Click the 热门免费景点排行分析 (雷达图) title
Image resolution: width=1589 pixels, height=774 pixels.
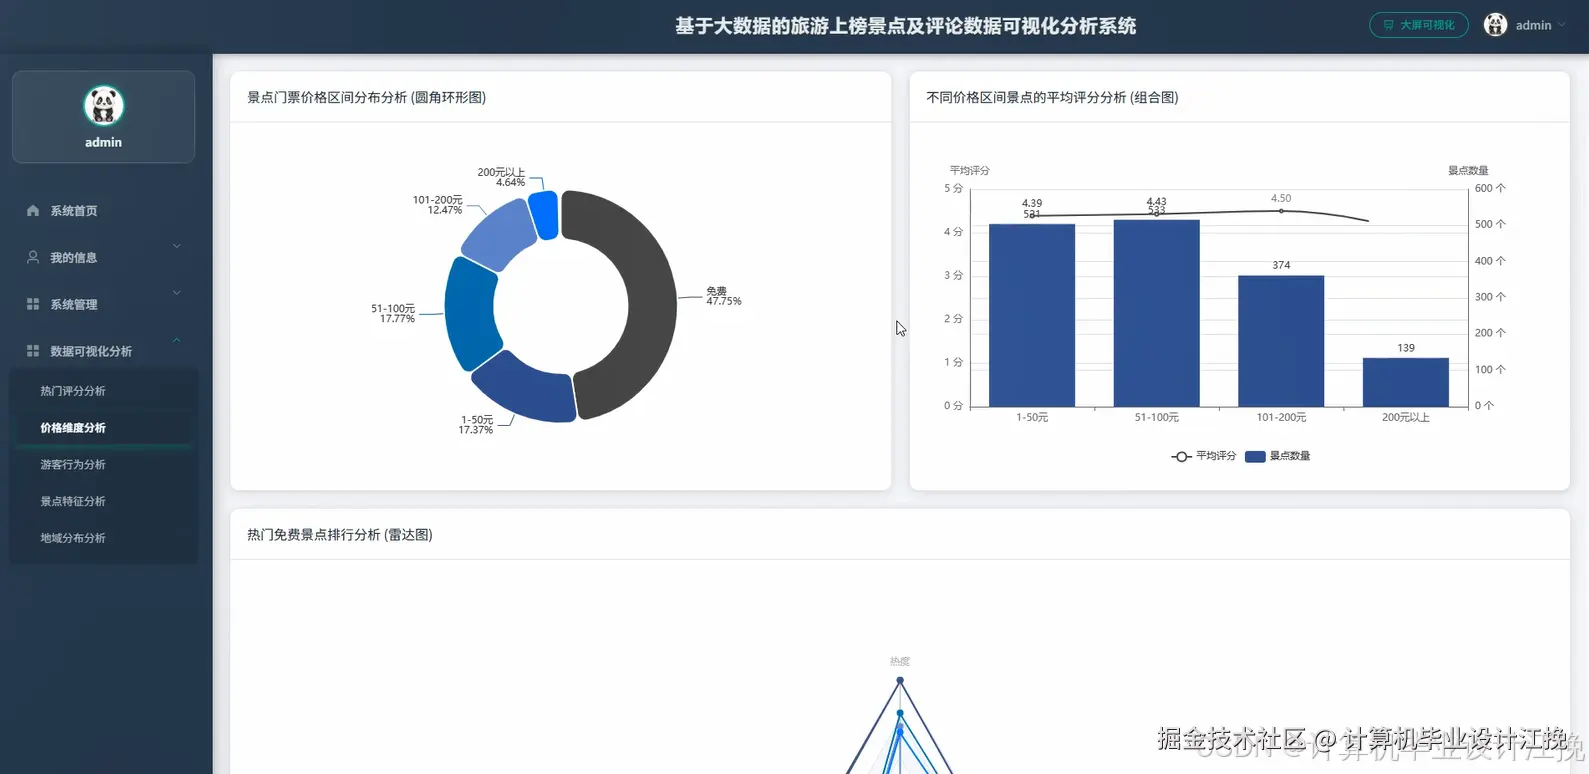coord(339,535)
